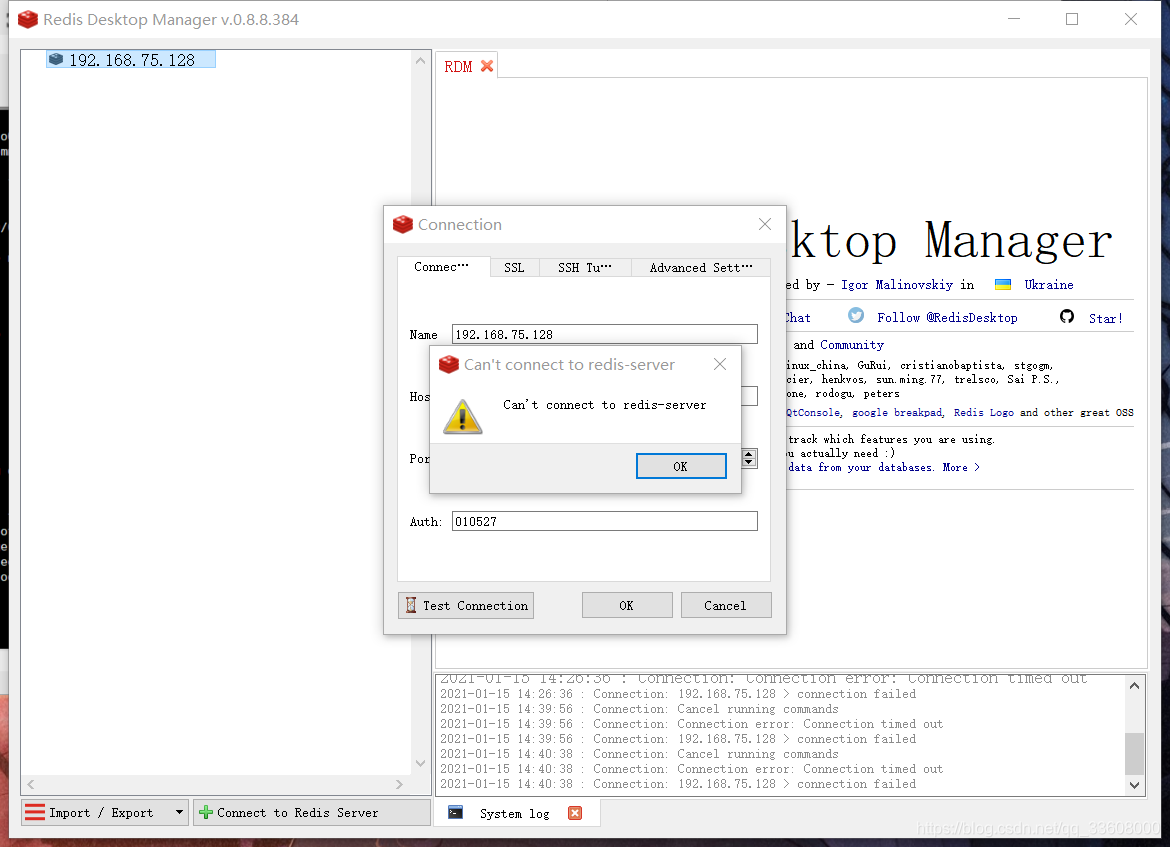Viewport: 1170px width, 847px height.
Task: Click the Redis logo in the error dialog title
Action: pyautogui.click(x=448, y=364)
